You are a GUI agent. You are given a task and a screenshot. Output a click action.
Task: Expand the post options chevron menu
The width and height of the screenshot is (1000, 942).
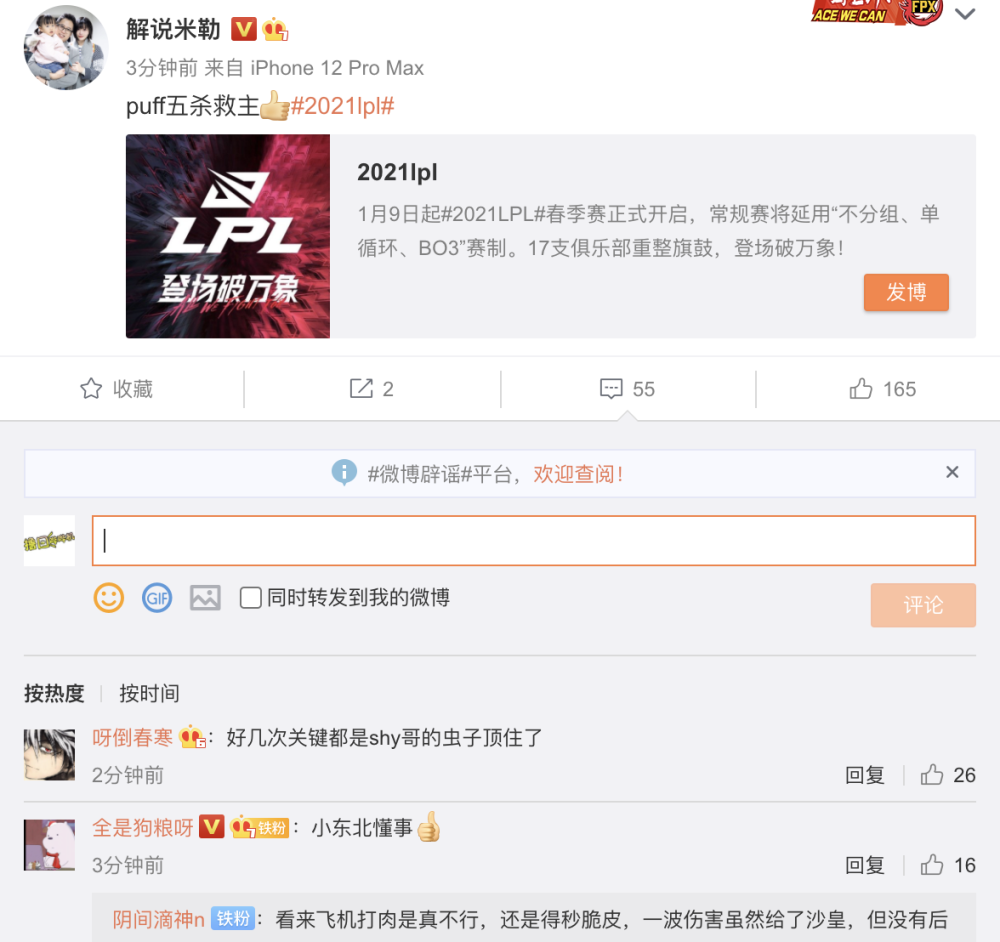click(x=965, y=14)
